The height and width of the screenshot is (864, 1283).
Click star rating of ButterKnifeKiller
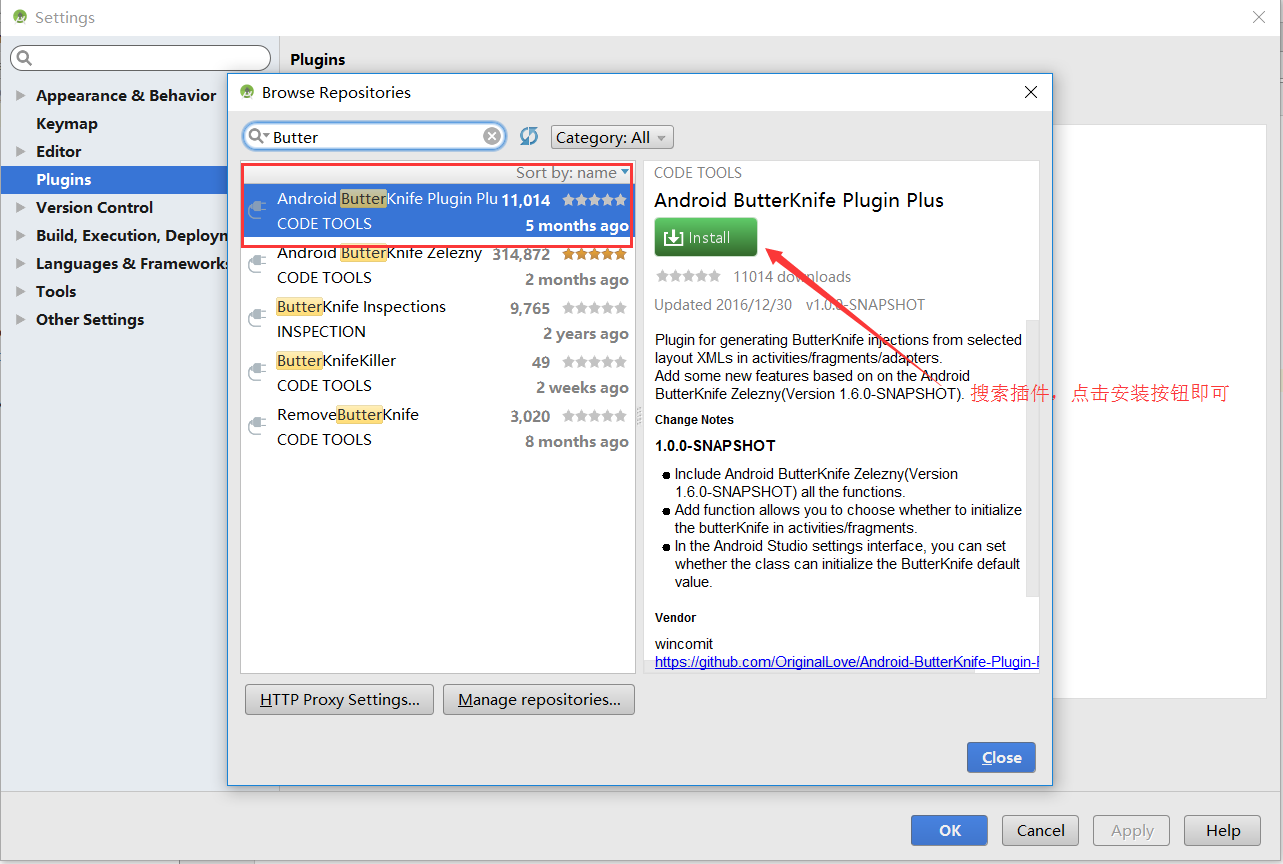tap(595, 362)
